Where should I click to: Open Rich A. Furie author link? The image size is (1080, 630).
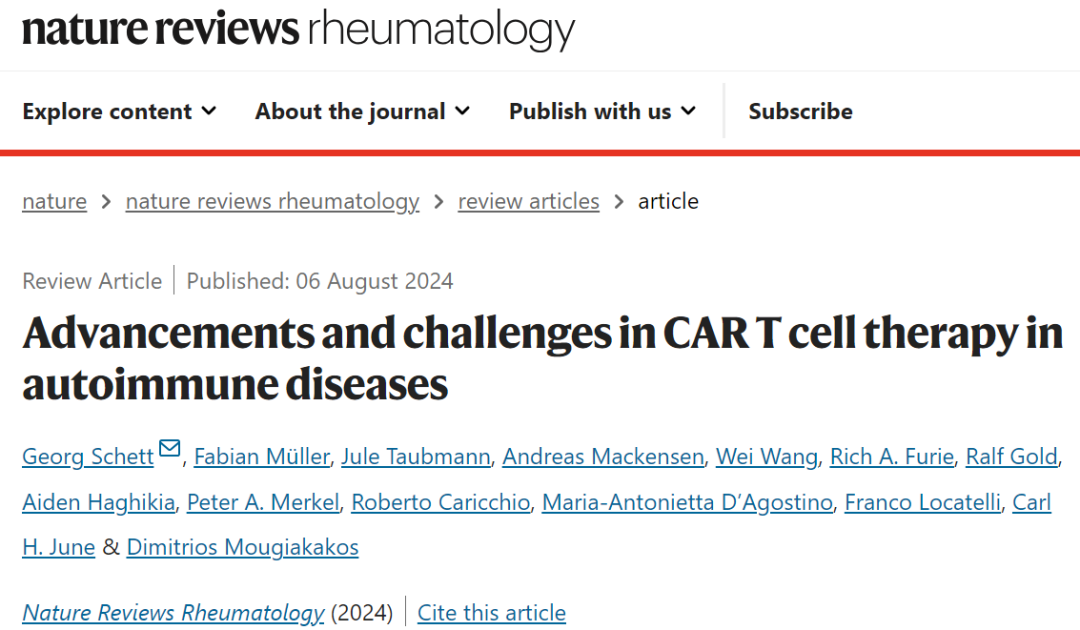[892, 456]
